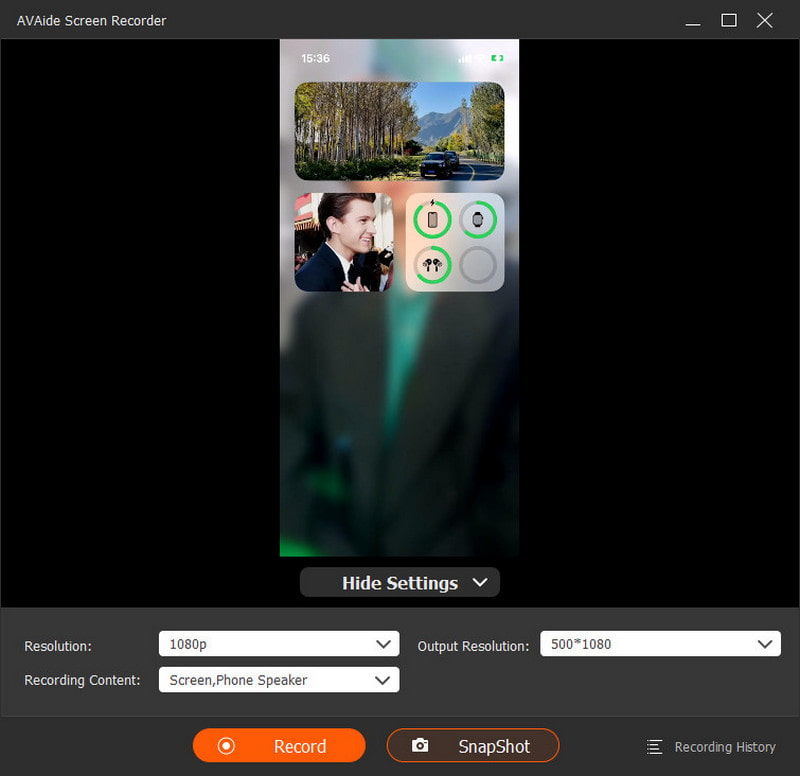Click the portrait photo widget
800x776 pixels.
tap(343, 242)
